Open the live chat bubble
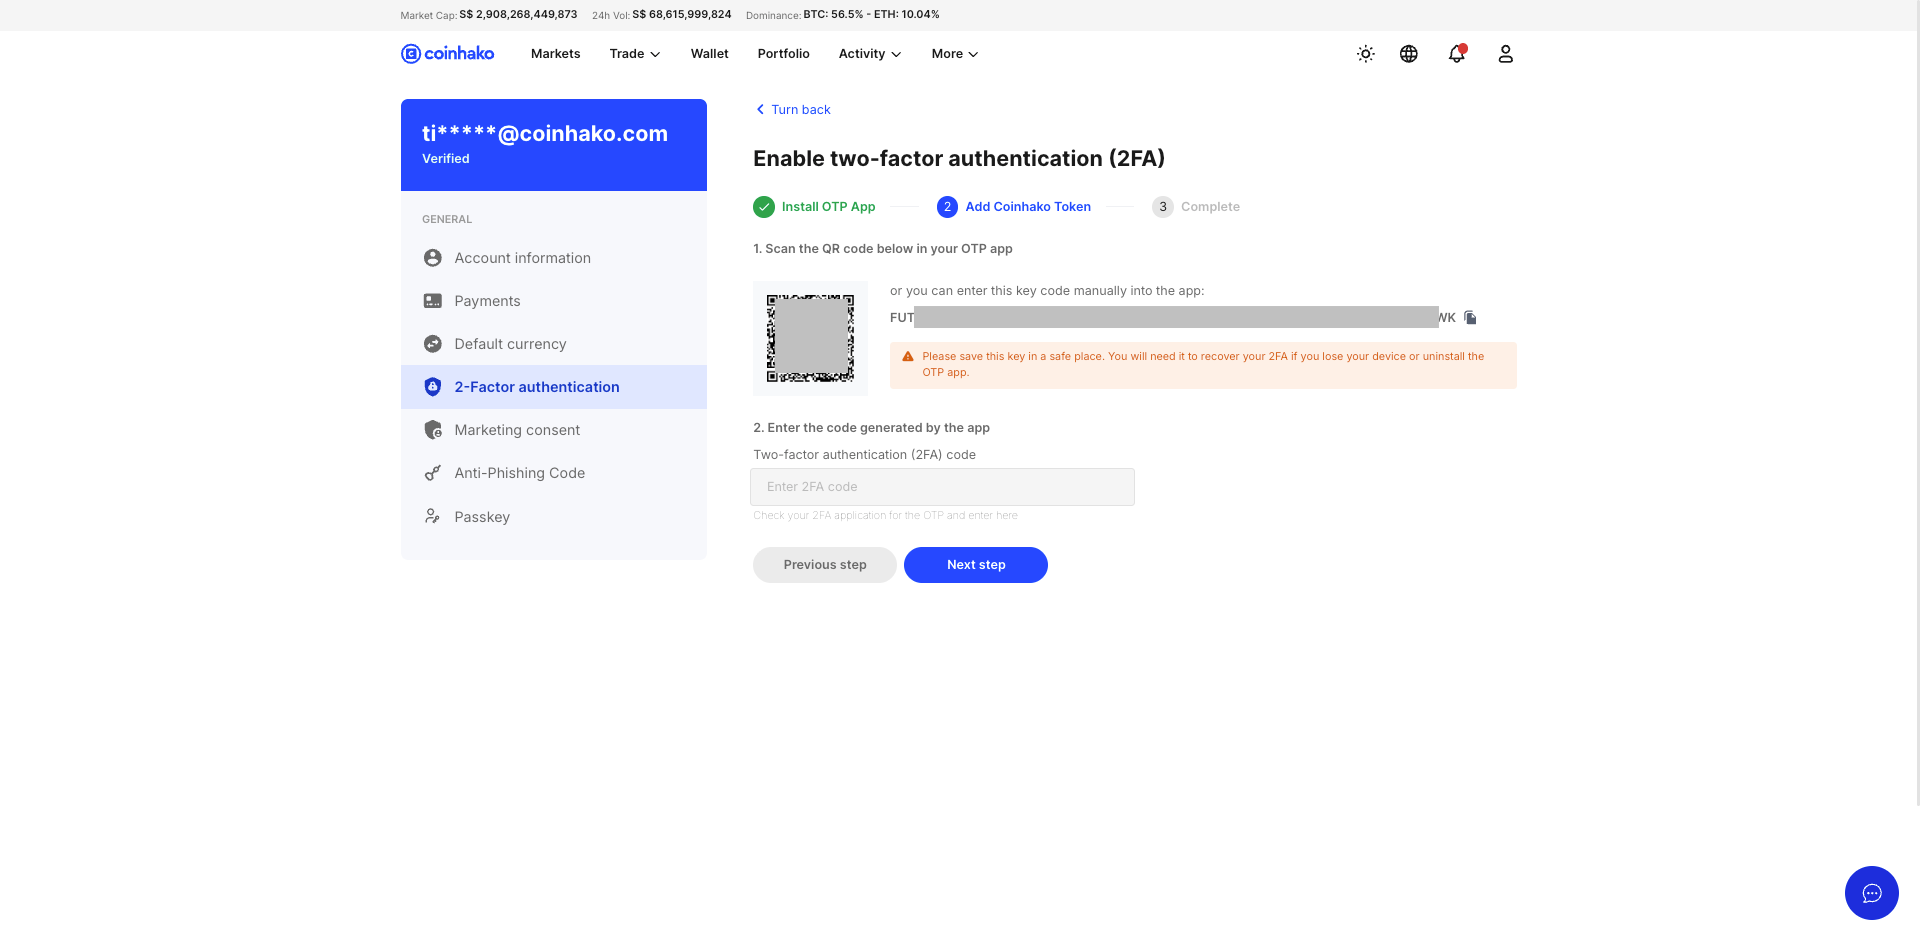 [1872, 893]
